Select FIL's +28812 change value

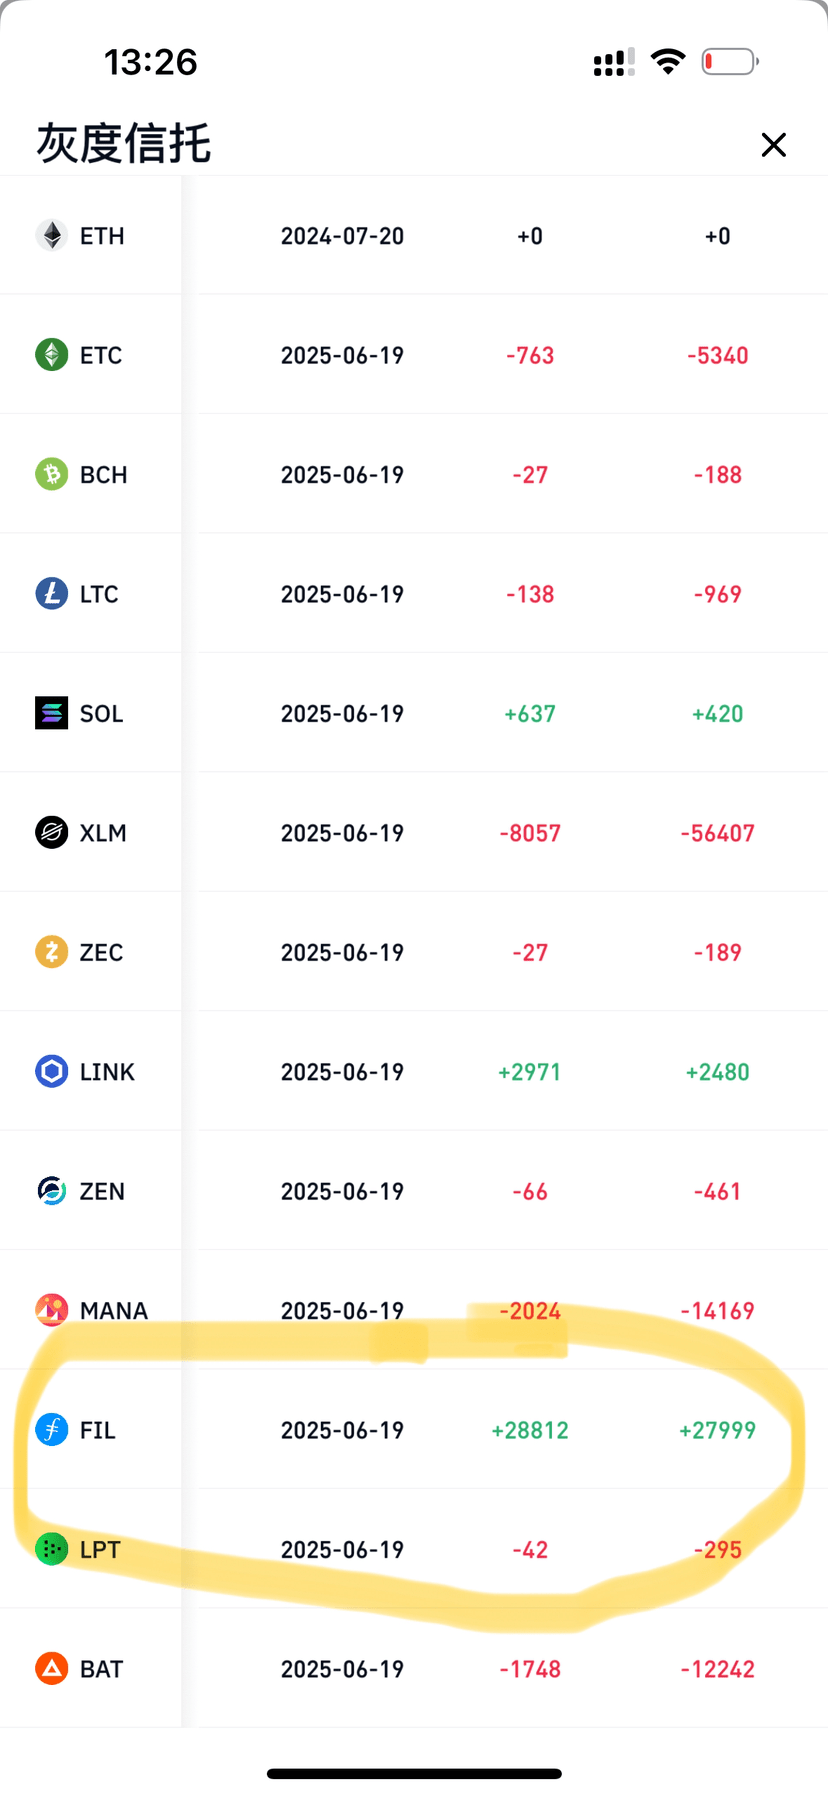pyautogui.click(x=530, y=1430)
